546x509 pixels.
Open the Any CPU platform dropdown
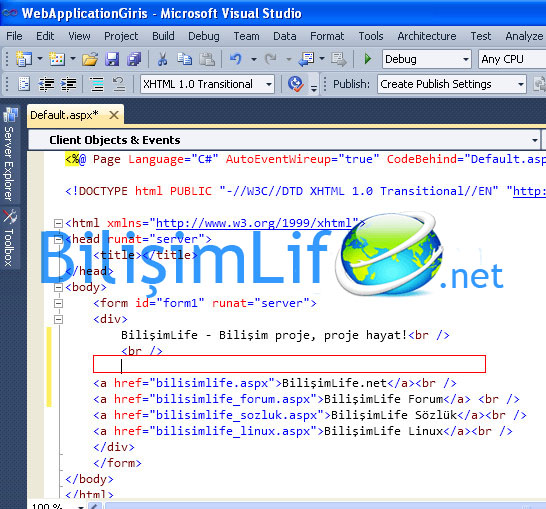click(x=512, y=59)
